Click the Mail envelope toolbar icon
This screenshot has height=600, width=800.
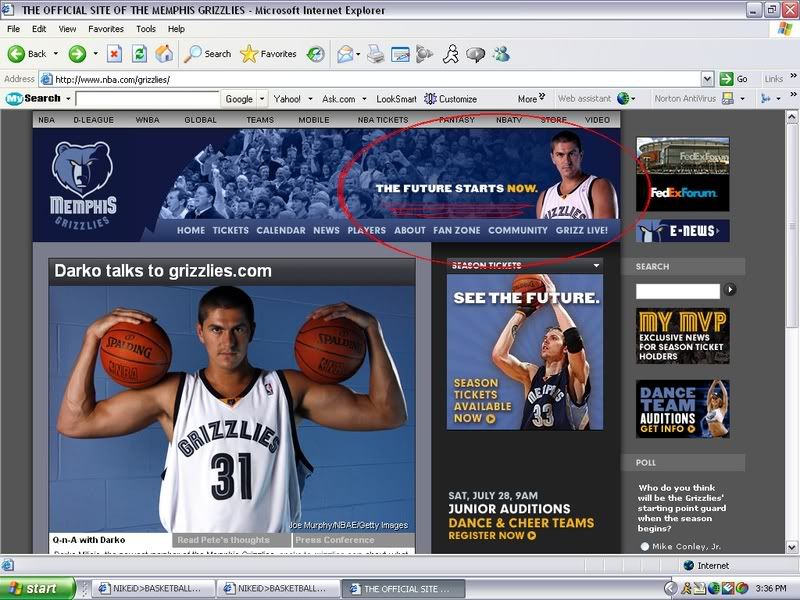[345, 54]
